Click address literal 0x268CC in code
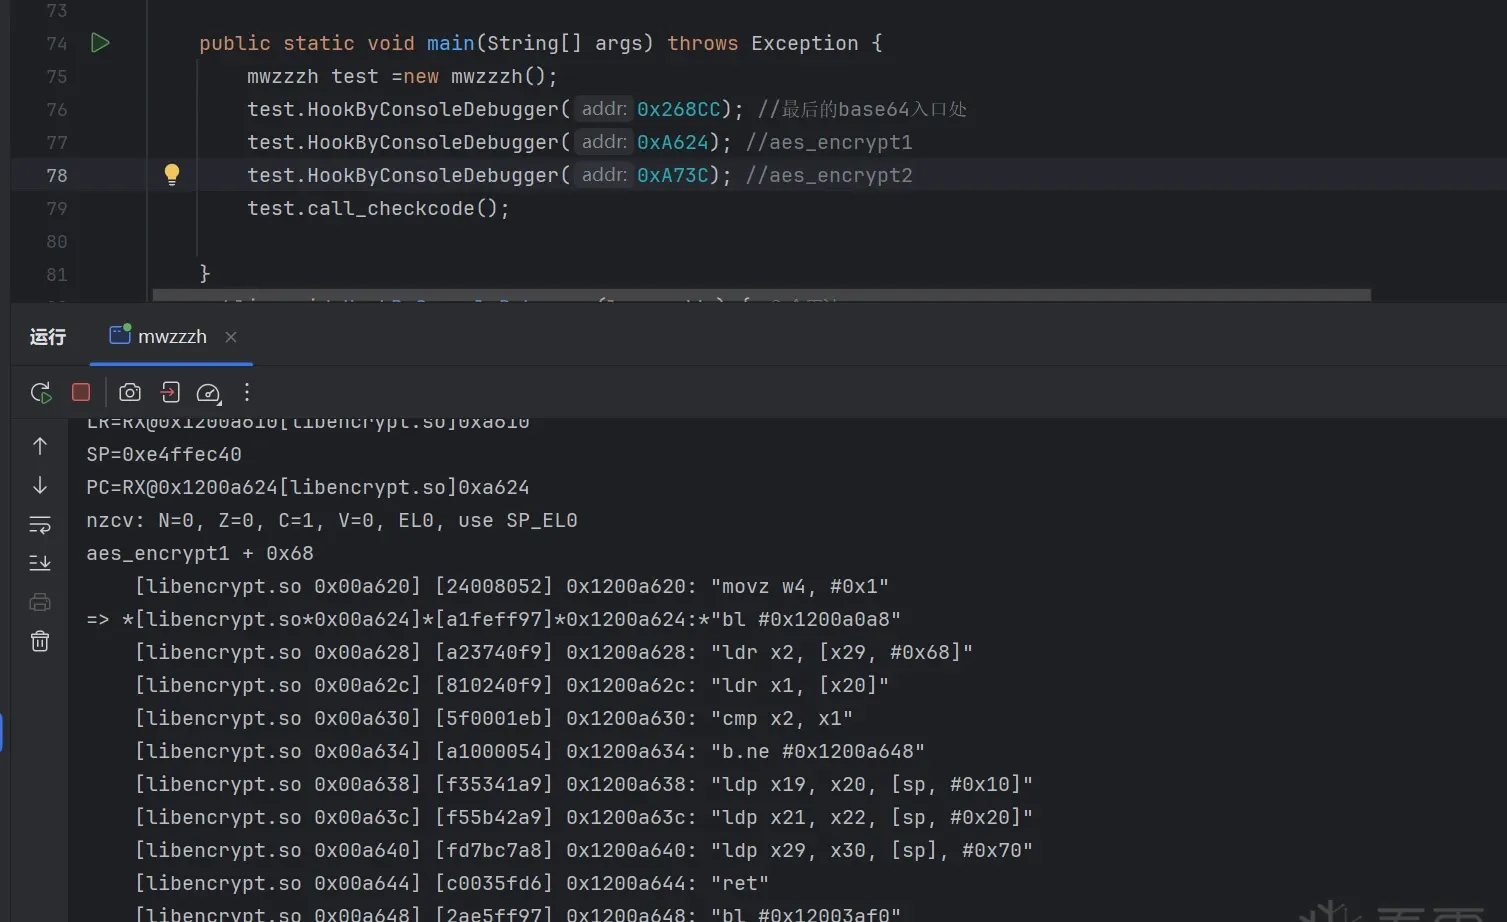The image size is (1507, 922). 678,109
